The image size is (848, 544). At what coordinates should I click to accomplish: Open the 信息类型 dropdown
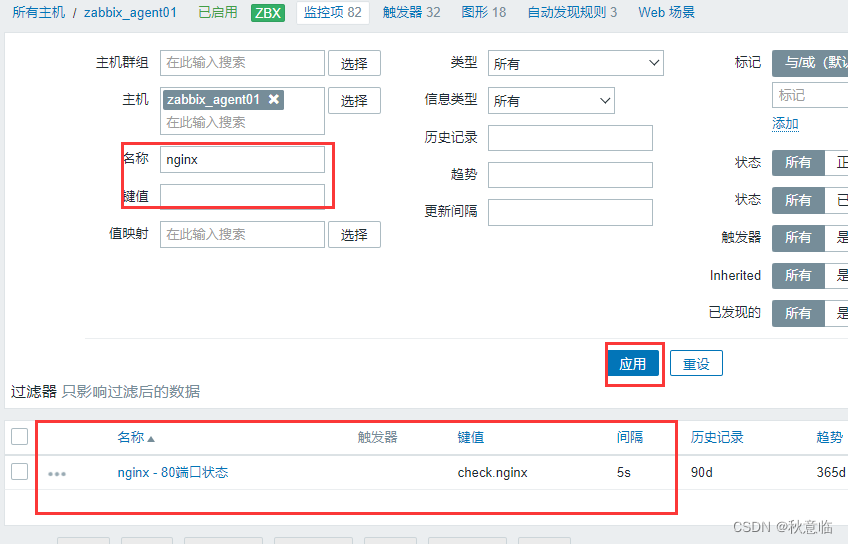pyautogui.click(x=551, y=101)
